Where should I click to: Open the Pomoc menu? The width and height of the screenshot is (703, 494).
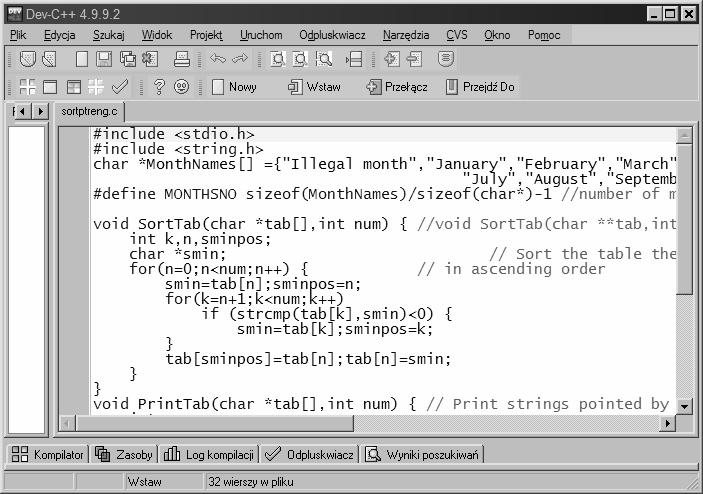544,35
